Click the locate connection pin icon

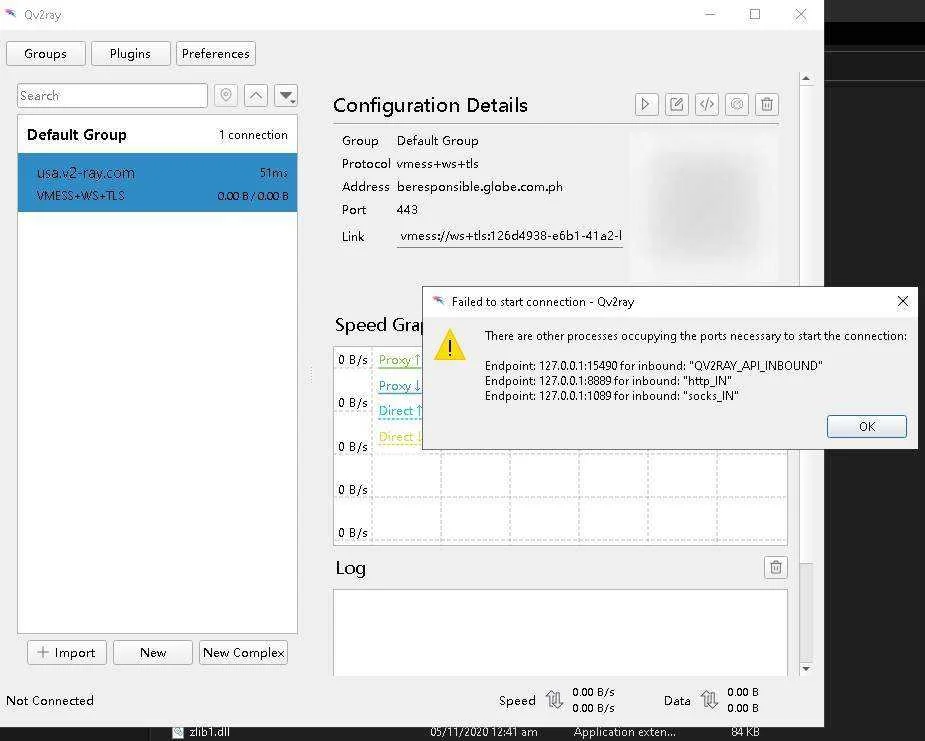coord(226,96)
